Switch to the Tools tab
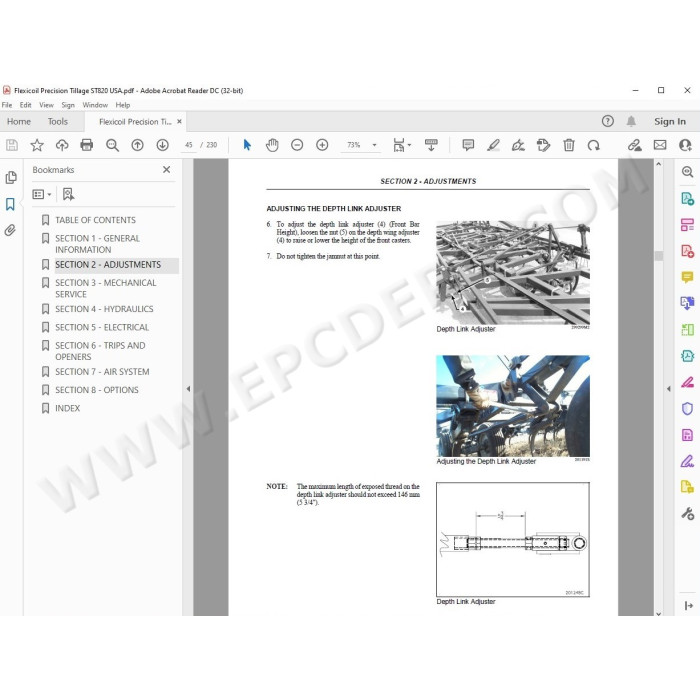The height and width of the screenshot is (700, 700). point(58,121)
